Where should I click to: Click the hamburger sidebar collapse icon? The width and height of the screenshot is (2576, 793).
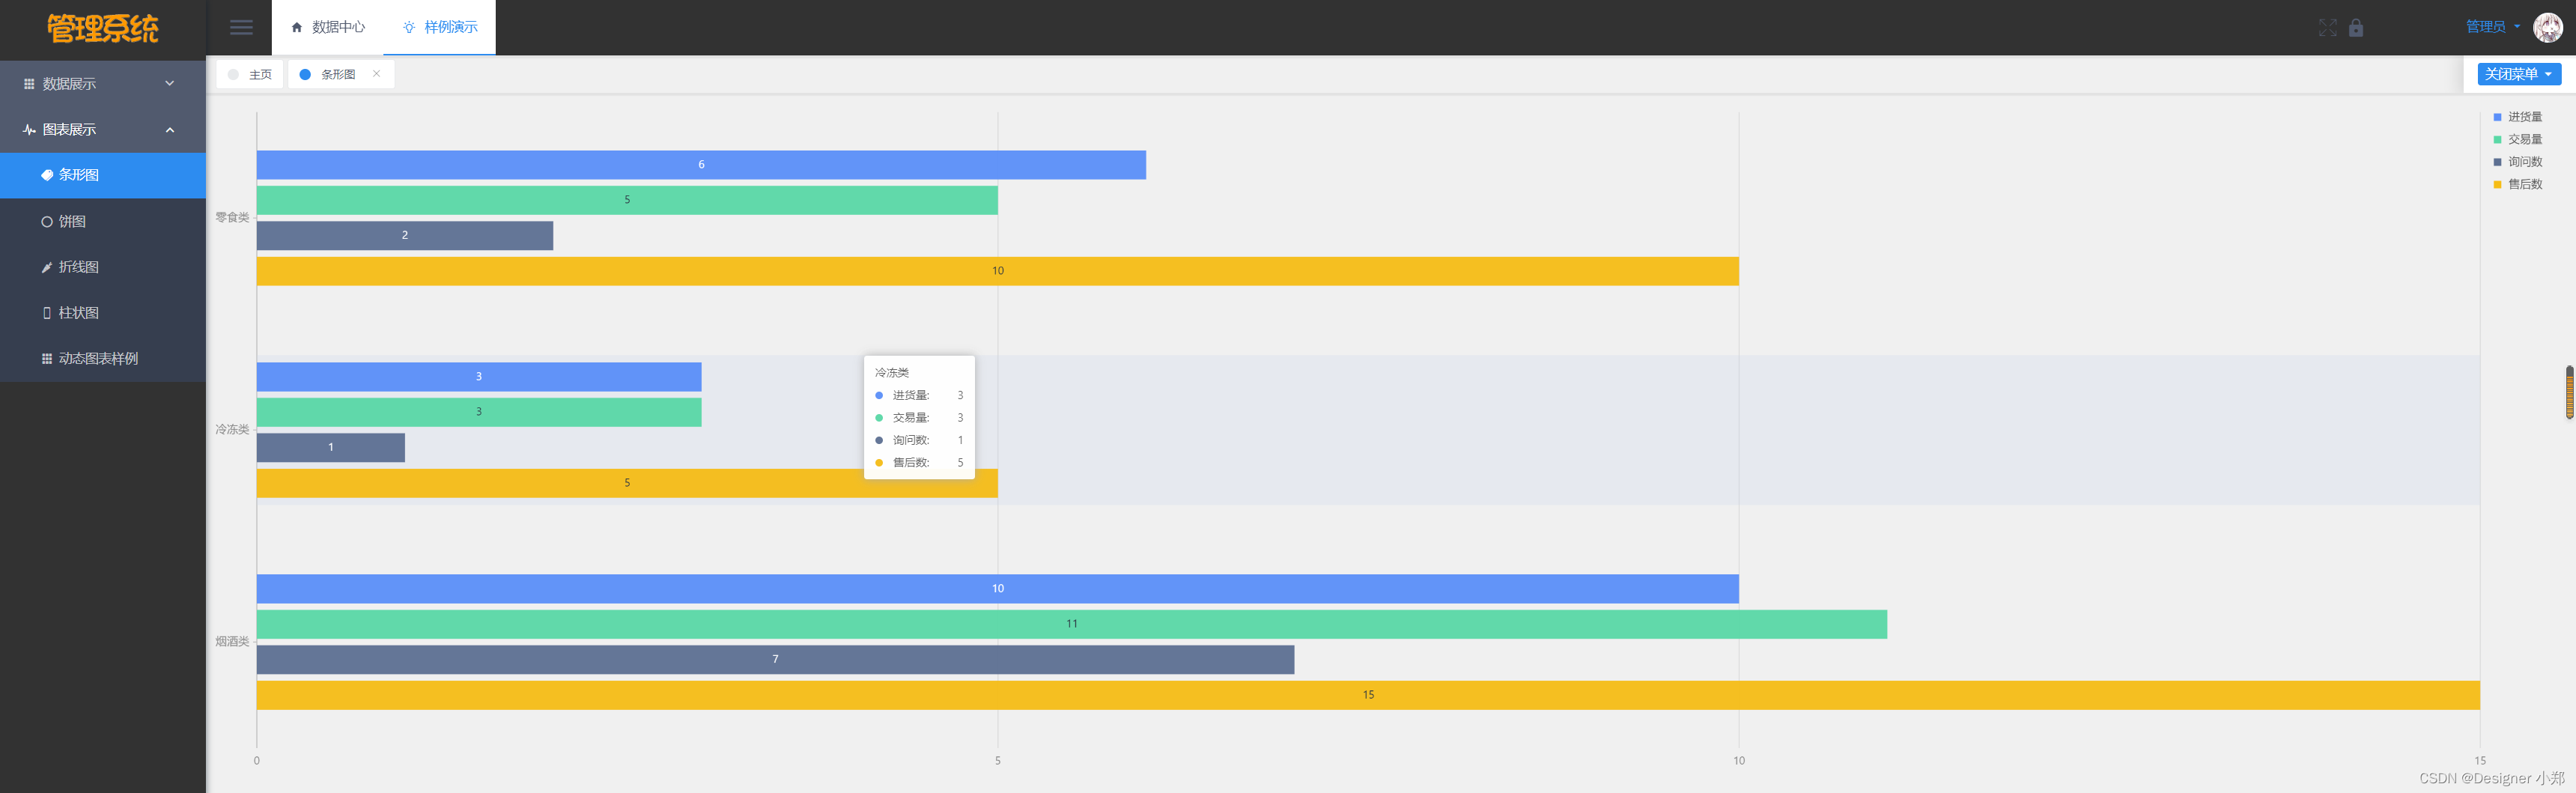coord(241,27)
